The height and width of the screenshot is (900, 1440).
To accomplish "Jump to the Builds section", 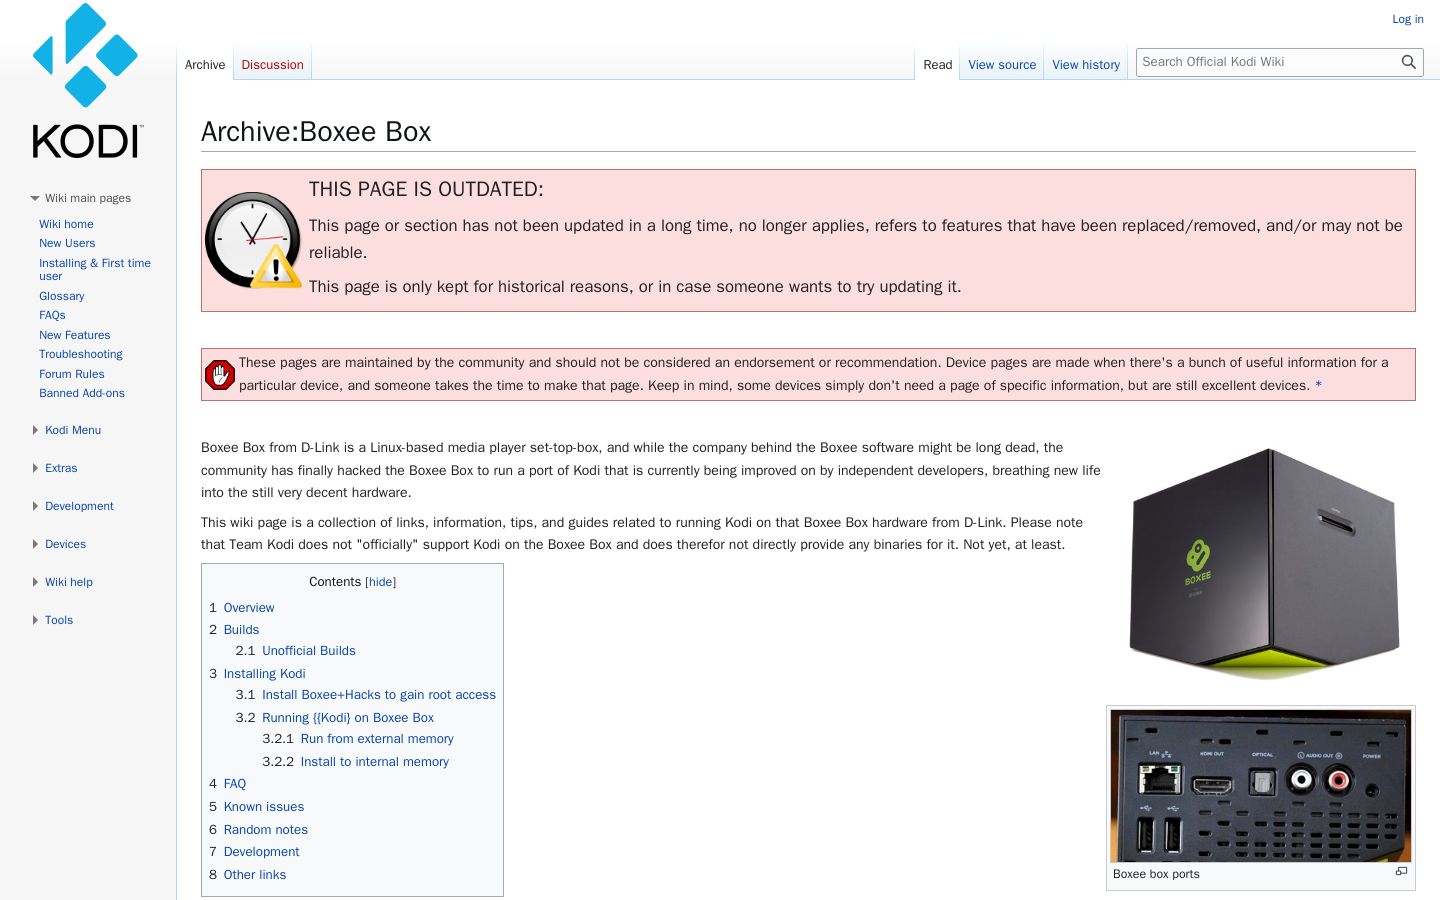I will [241, 630].
